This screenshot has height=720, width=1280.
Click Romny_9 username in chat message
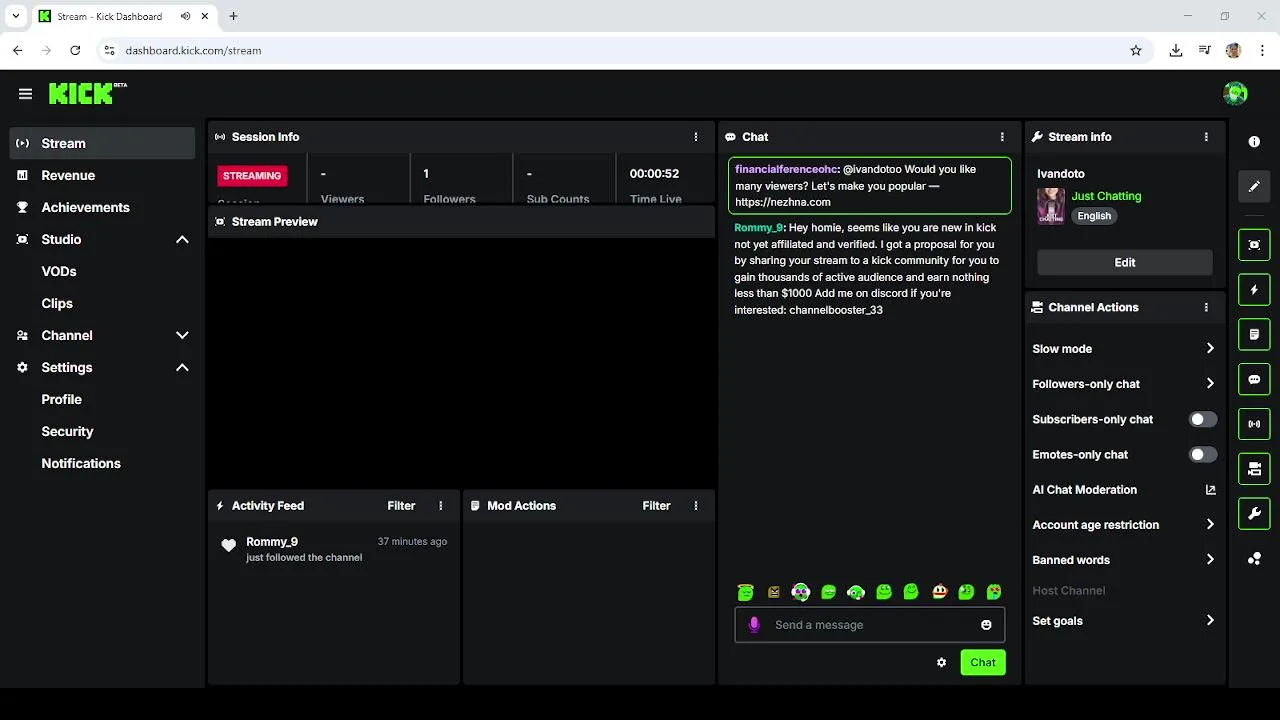coord(758,228)
